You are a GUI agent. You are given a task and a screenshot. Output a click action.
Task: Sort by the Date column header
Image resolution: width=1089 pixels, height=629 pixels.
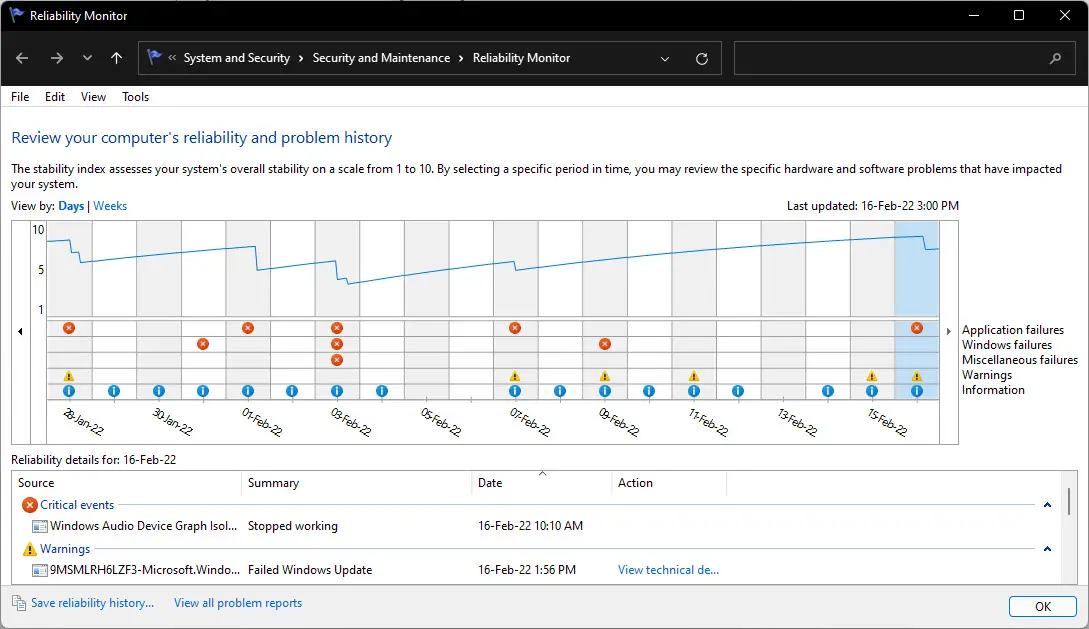click(542, 483)
